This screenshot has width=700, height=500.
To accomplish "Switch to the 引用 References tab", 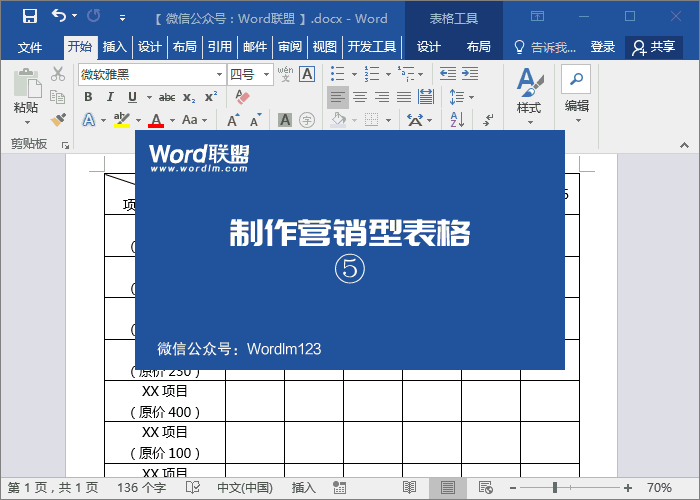I will pyautogui.click(x=220, y=46).
